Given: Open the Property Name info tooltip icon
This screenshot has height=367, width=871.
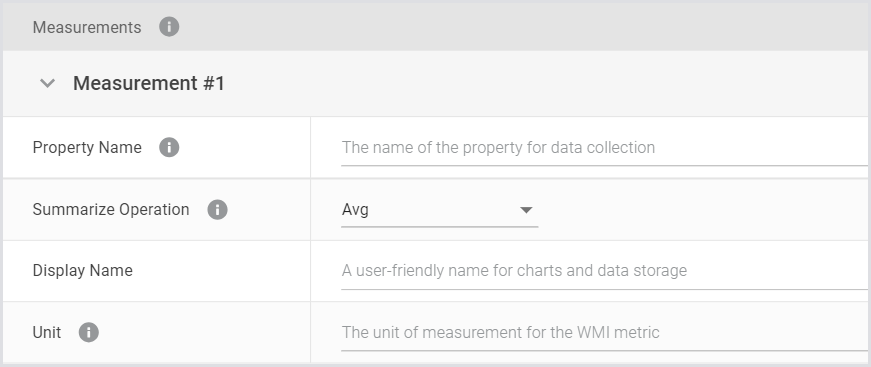Looking at the screenshot, I should tap(169, 148).
